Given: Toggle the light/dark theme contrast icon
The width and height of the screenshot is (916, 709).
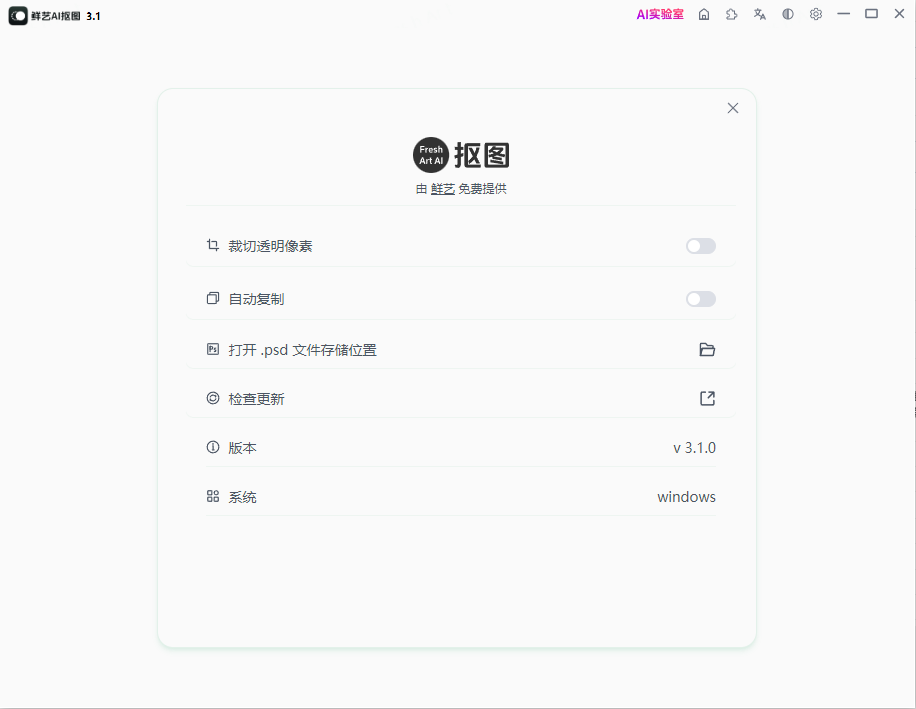Looking at the screenshot, I should pos(788,13).
